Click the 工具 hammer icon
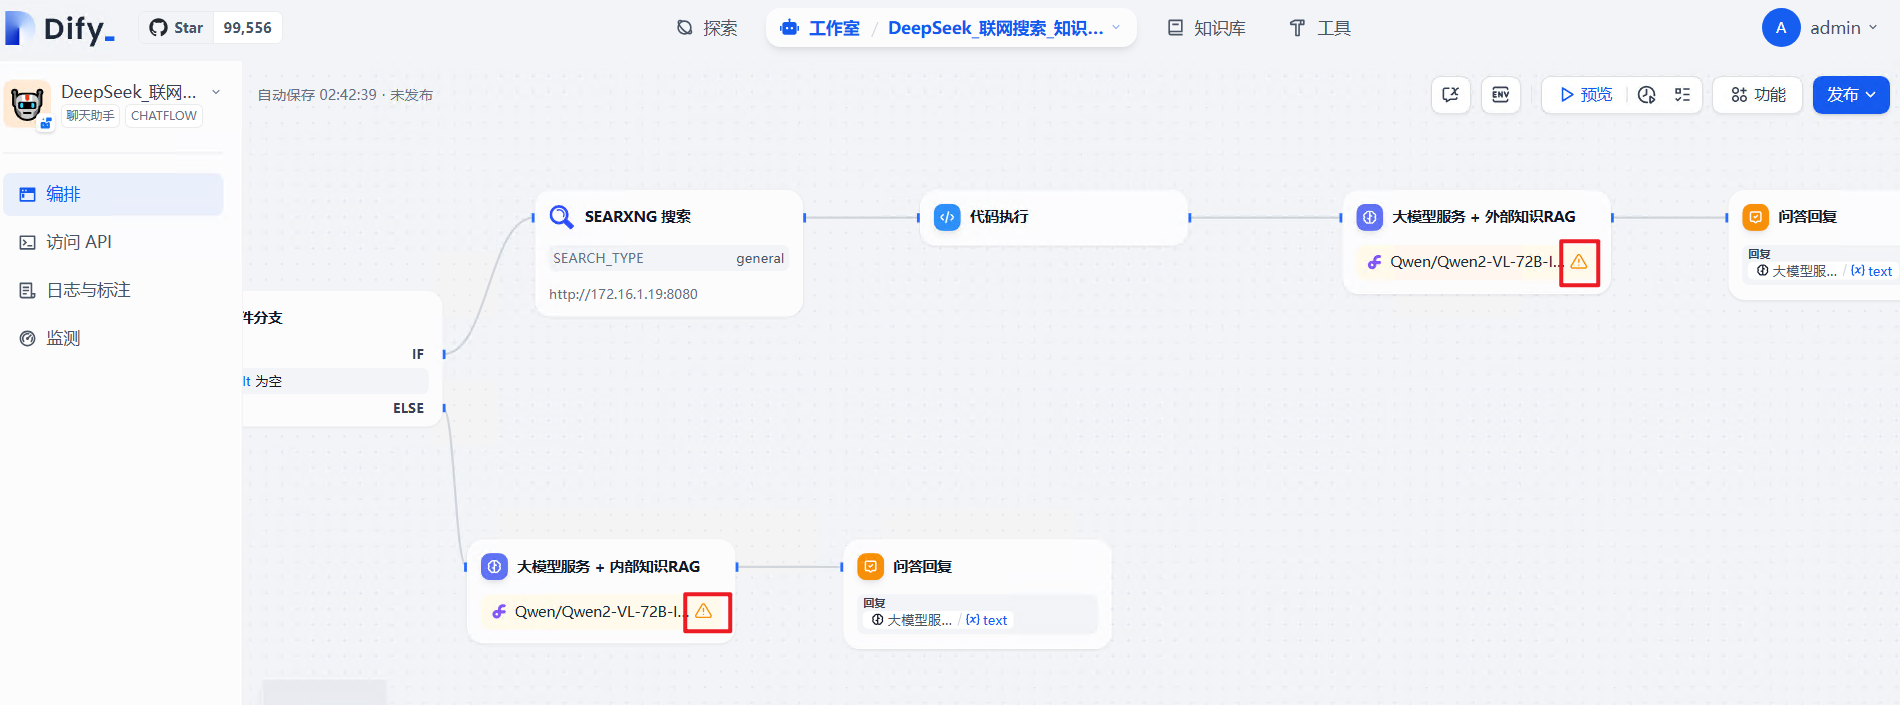 pyautogui.click(x=1297, y=28)
